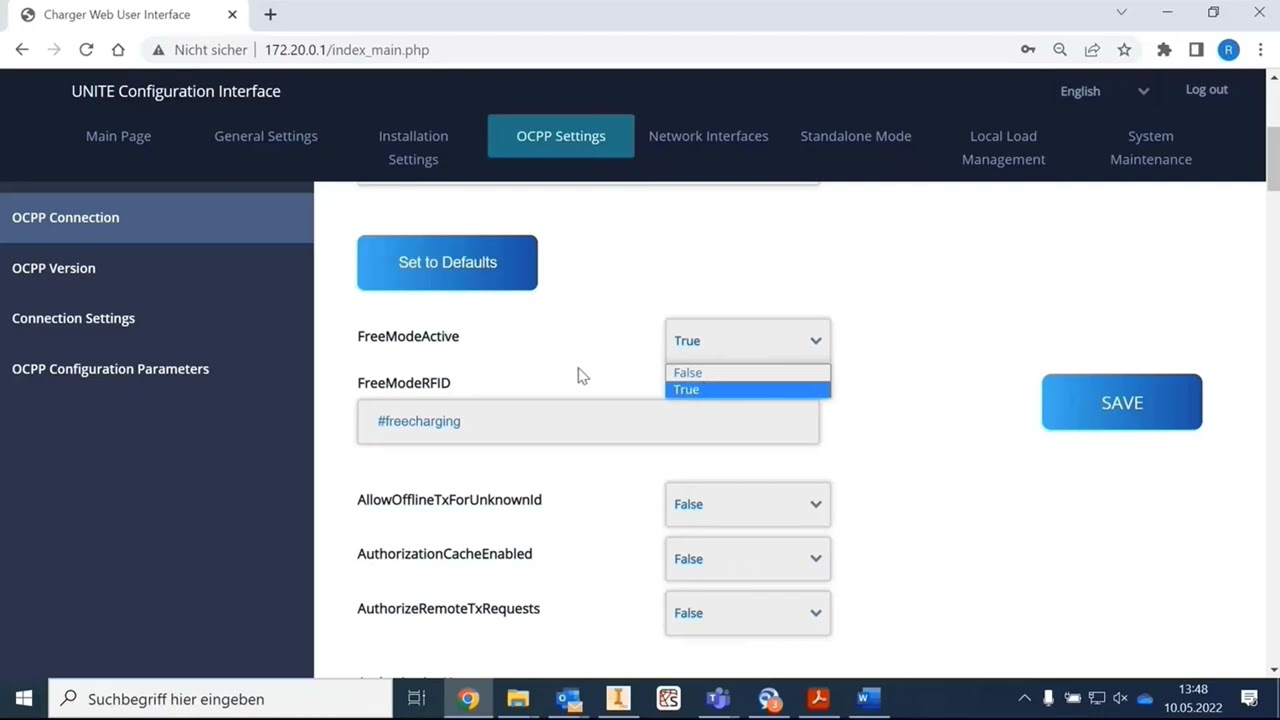Open the tab search chevron in Chrome
The height and width of the screenshot is (720, 1280).
1121,13
